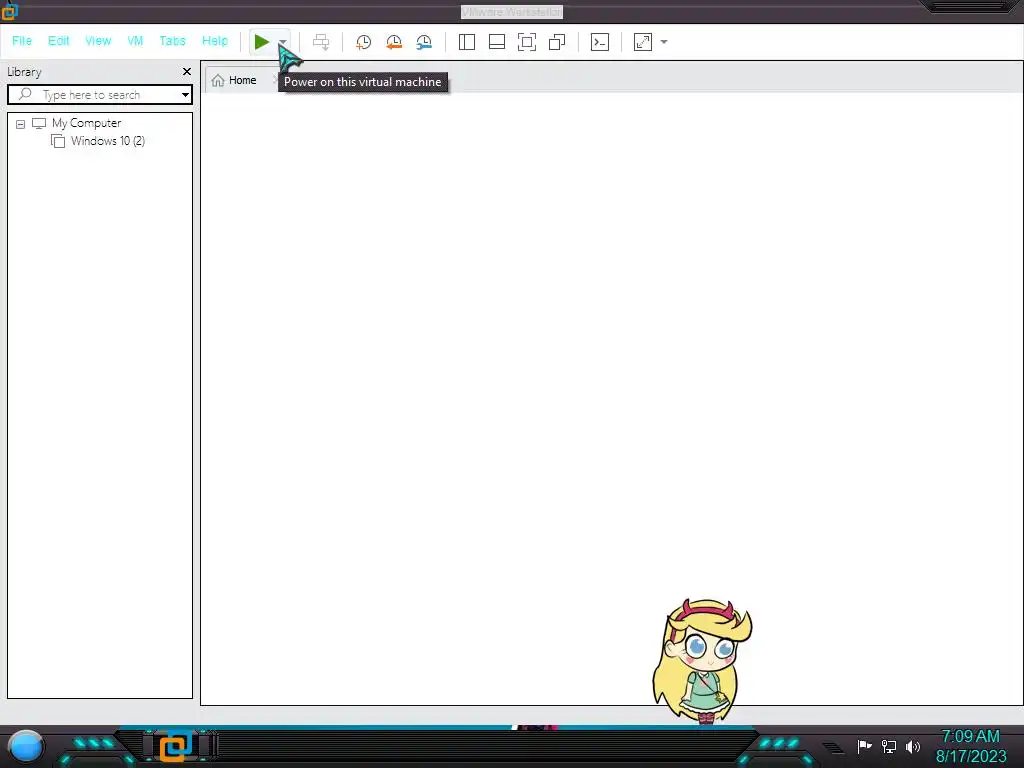Switch to Unity mode icon
The image size is (1024, 768).
pyautogui.click(x=557, y=42)
